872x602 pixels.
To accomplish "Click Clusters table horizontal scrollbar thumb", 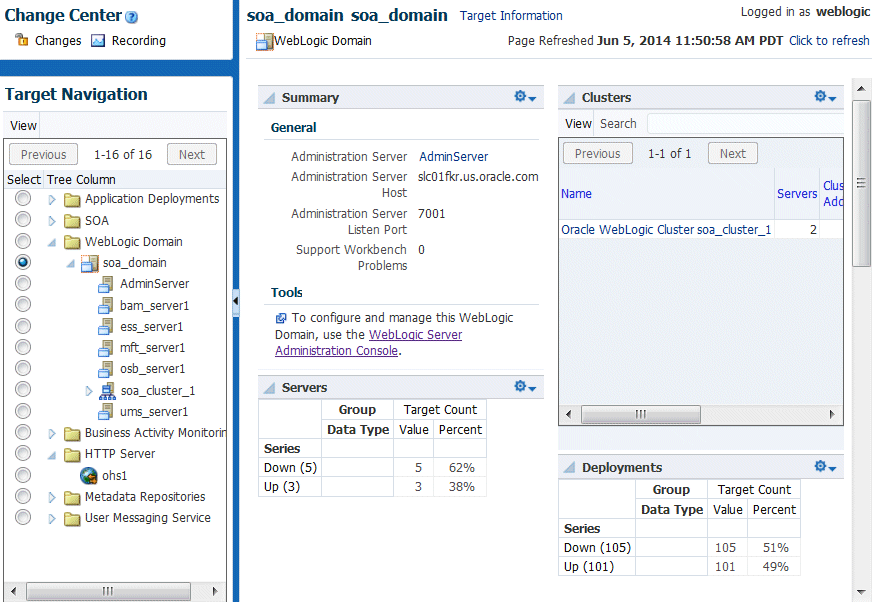I will pyautogui.click(x=641, y=414).
